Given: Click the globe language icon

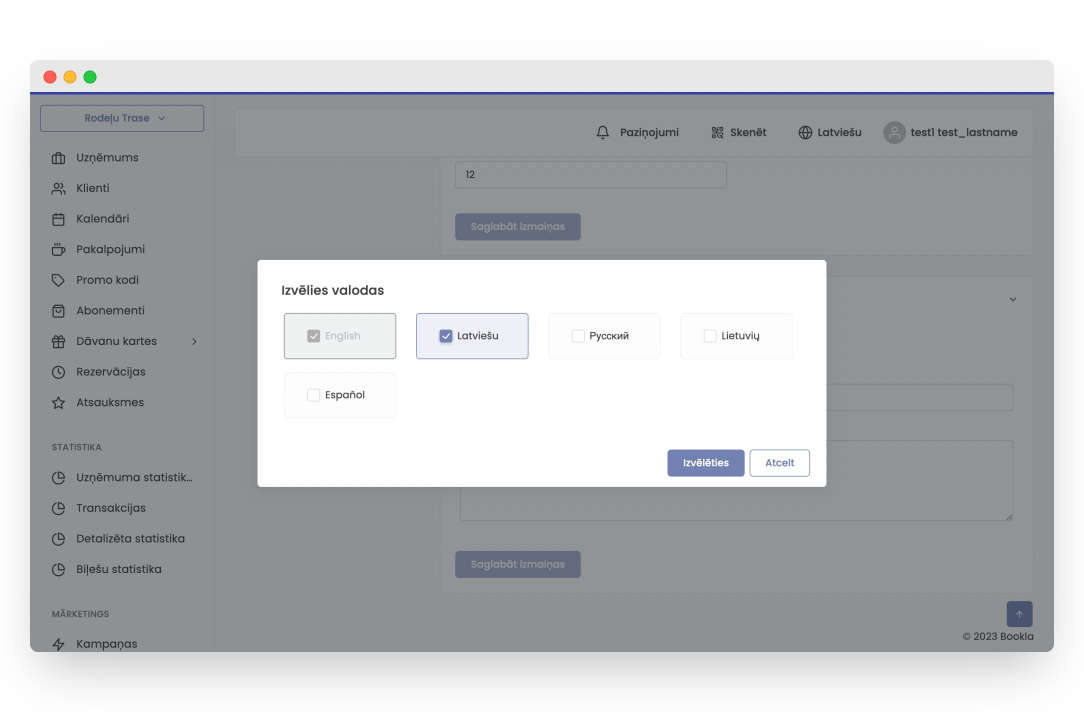Looking at the screenshot, I should 805,132.
